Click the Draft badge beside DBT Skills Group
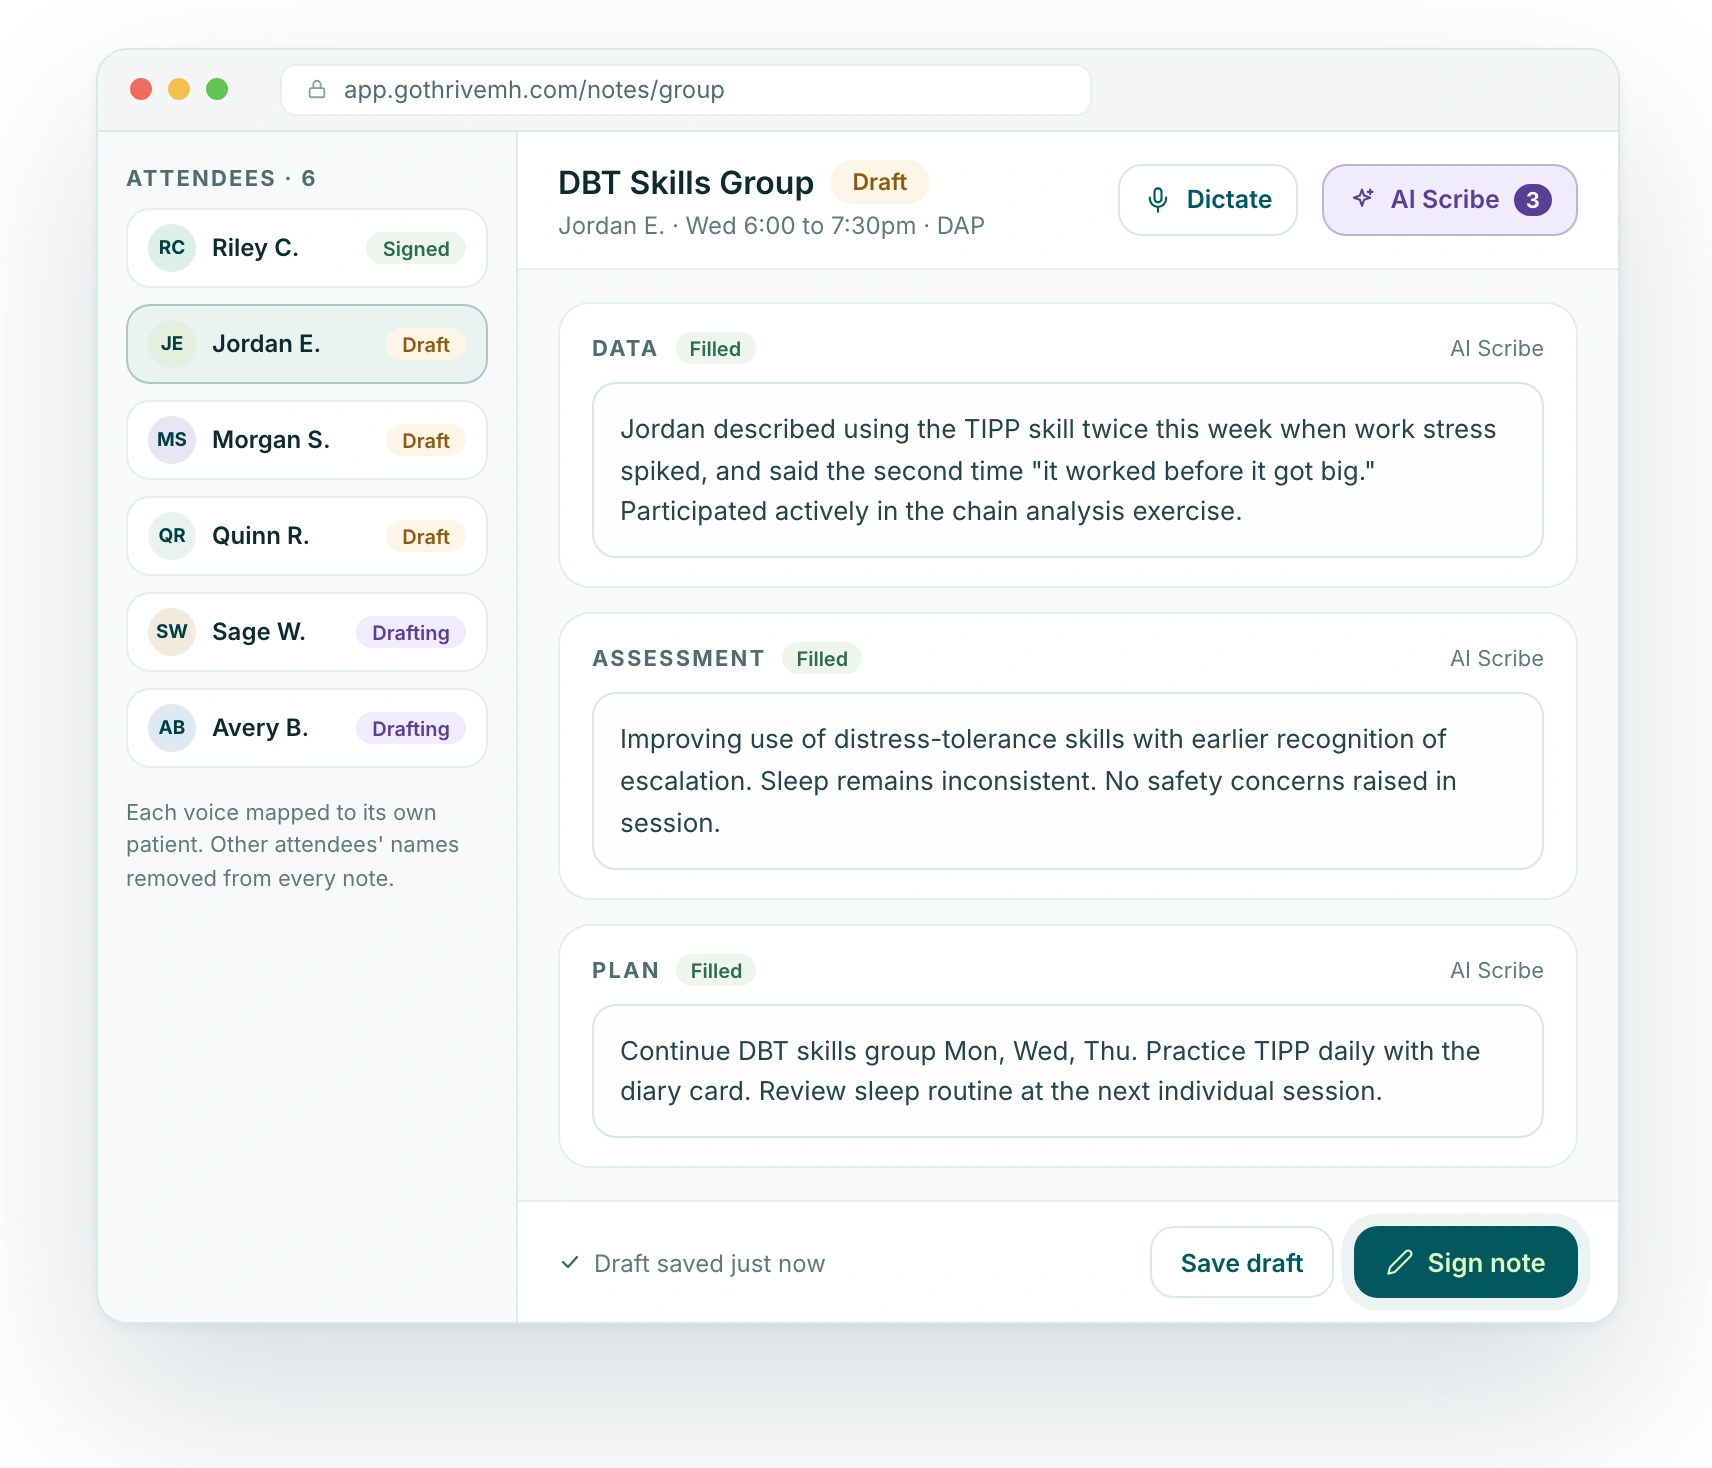1712x1468 pixels. 880,182
